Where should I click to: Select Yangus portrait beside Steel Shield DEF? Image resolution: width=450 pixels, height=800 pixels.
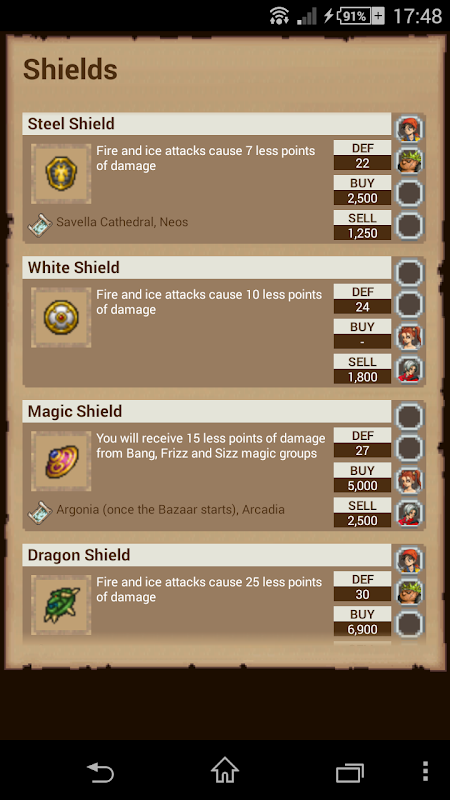410,161
